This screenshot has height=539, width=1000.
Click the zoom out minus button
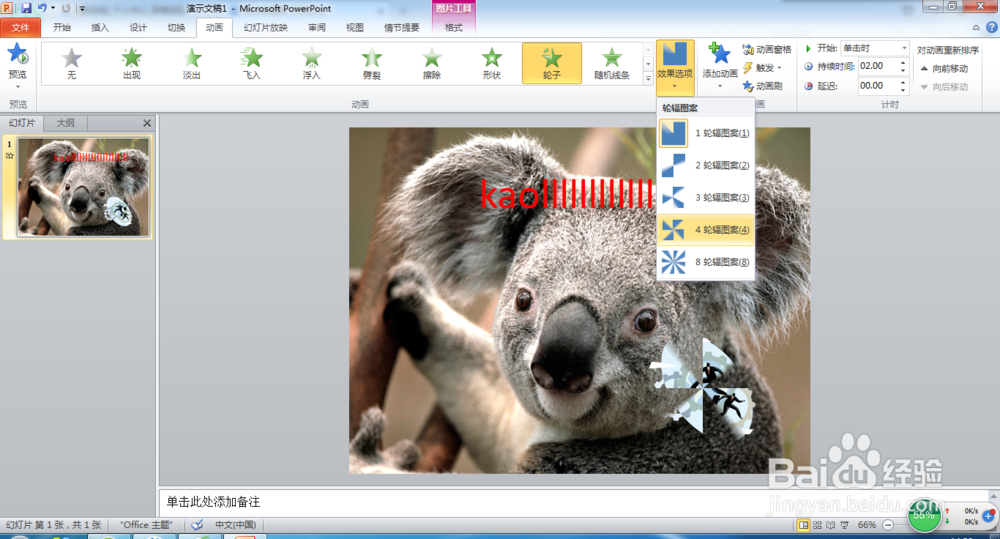pos(888,525)
